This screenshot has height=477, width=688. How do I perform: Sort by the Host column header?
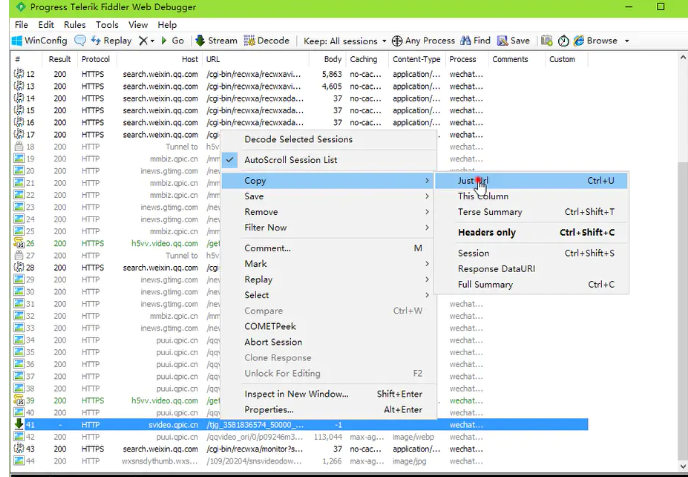[159, 59]
